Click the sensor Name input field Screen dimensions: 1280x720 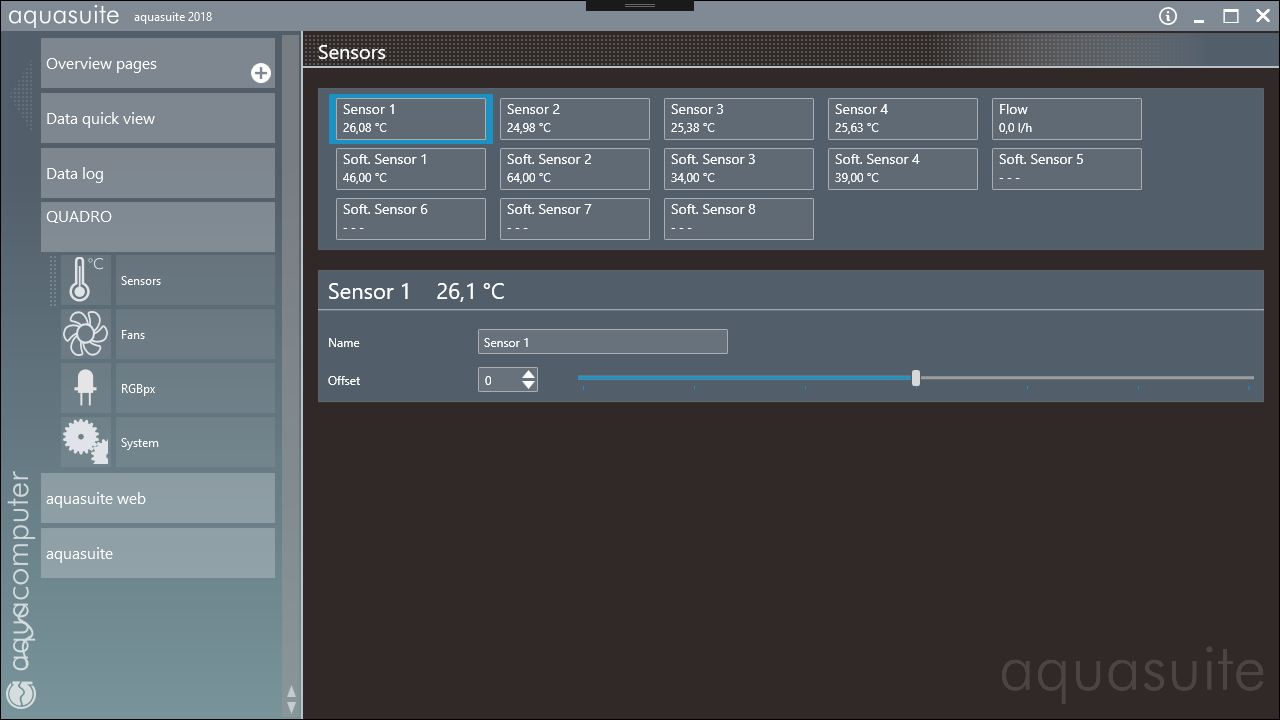[603, 342]
